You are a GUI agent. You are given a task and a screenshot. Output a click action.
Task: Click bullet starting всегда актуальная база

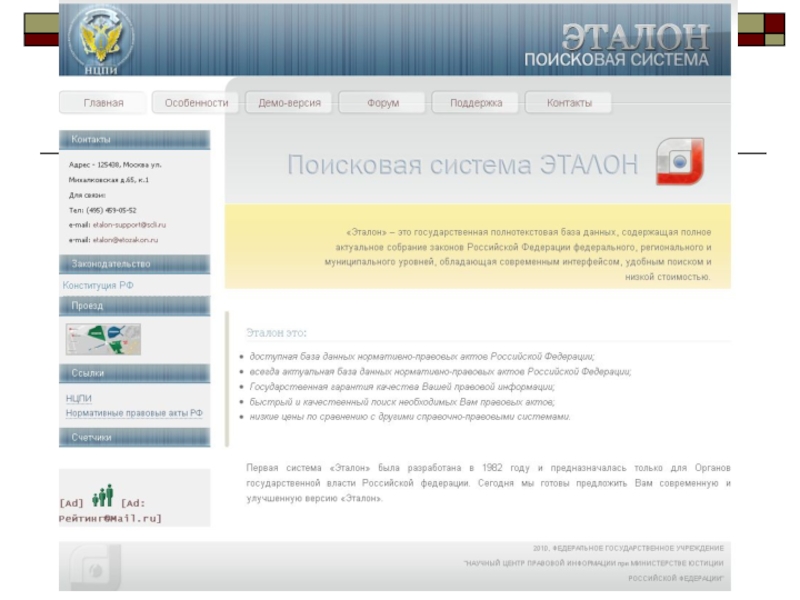coord(440,372)
